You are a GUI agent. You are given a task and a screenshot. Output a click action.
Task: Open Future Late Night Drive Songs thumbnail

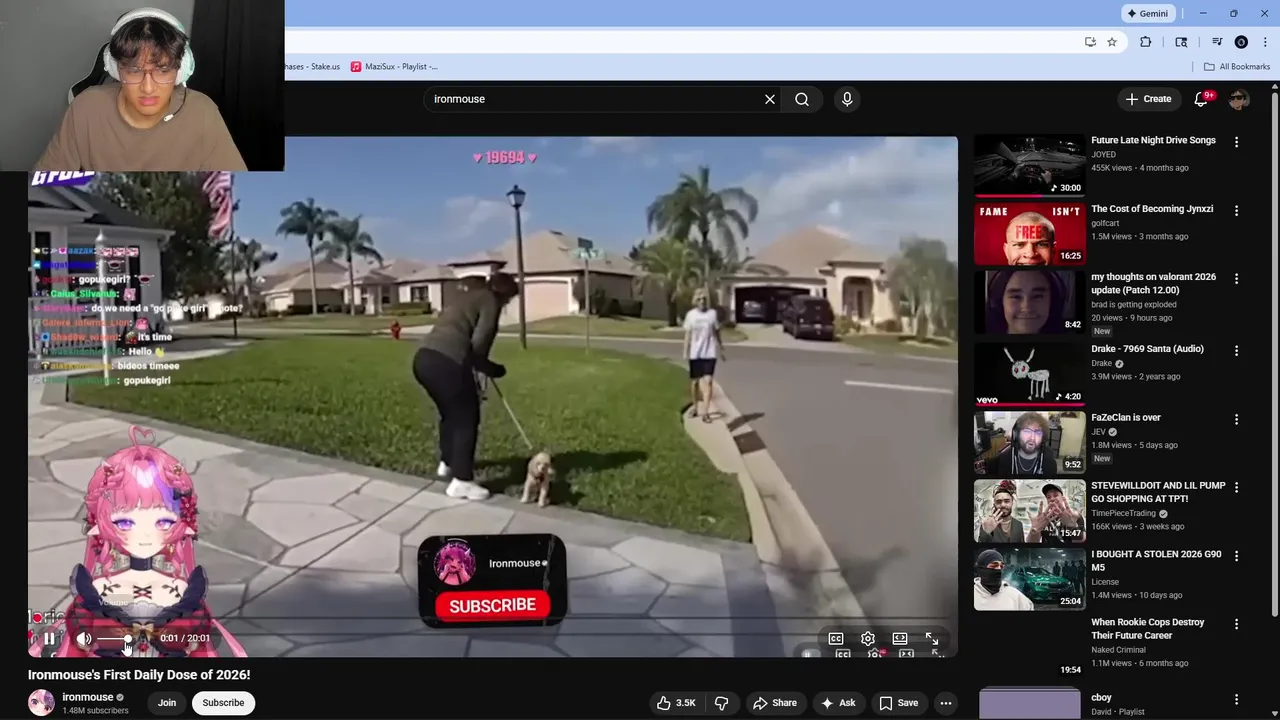[x=1029, y=165]
